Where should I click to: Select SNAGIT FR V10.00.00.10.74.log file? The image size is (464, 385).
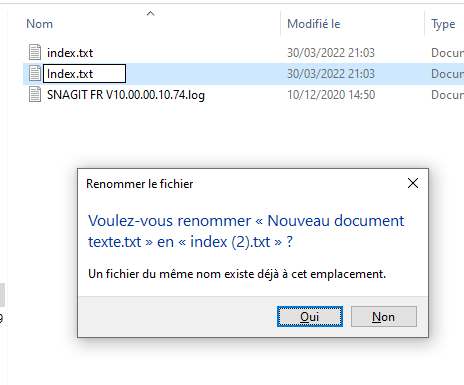[x=126, y=95]
